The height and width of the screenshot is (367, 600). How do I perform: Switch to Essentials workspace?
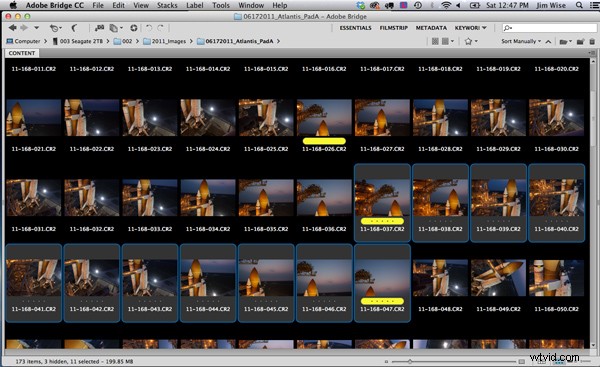click(355, 28)
